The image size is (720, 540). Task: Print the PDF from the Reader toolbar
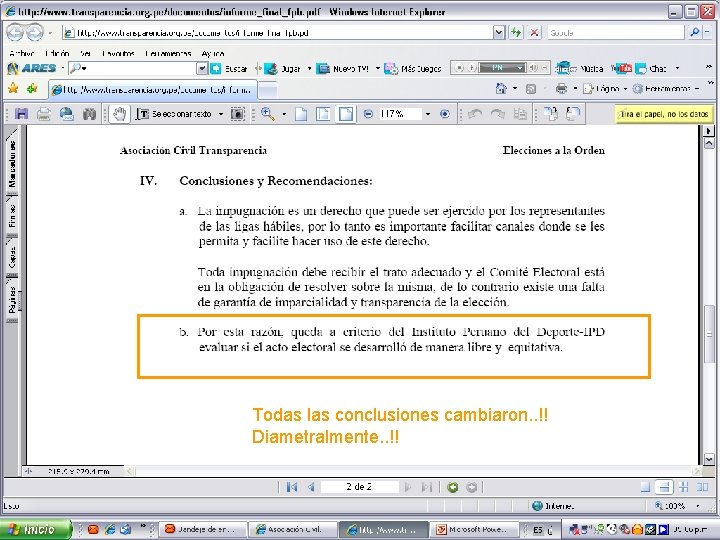pyautogui.click(x=44, y=113)
